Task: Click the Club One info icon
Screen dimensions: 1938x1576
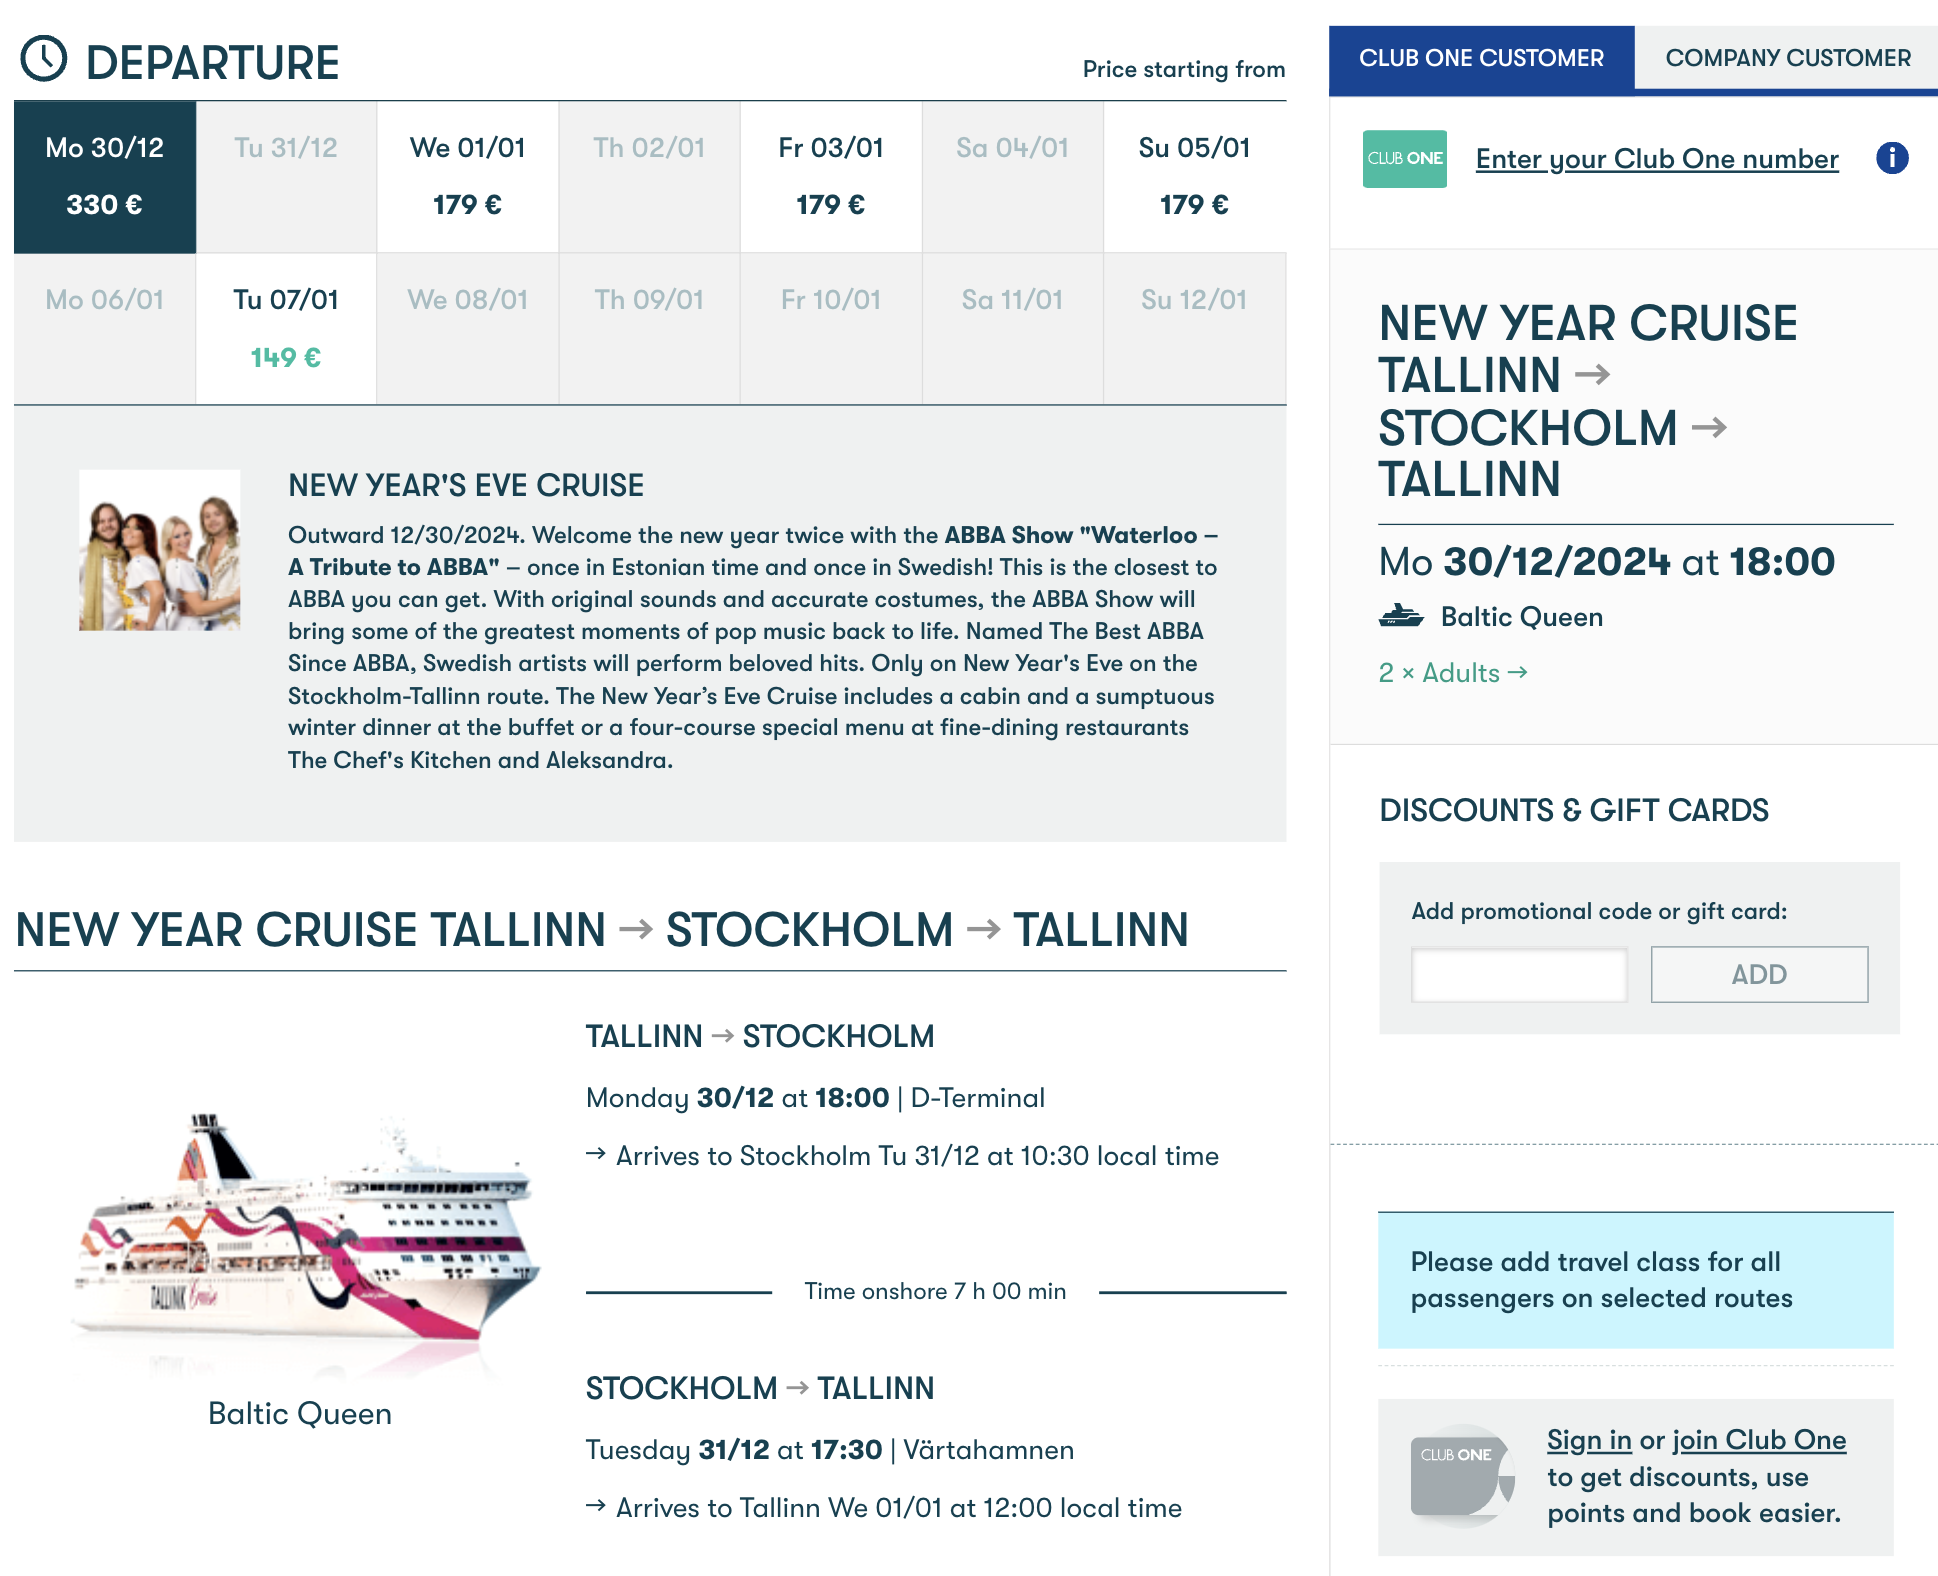Action: (x=1891, y=158)
